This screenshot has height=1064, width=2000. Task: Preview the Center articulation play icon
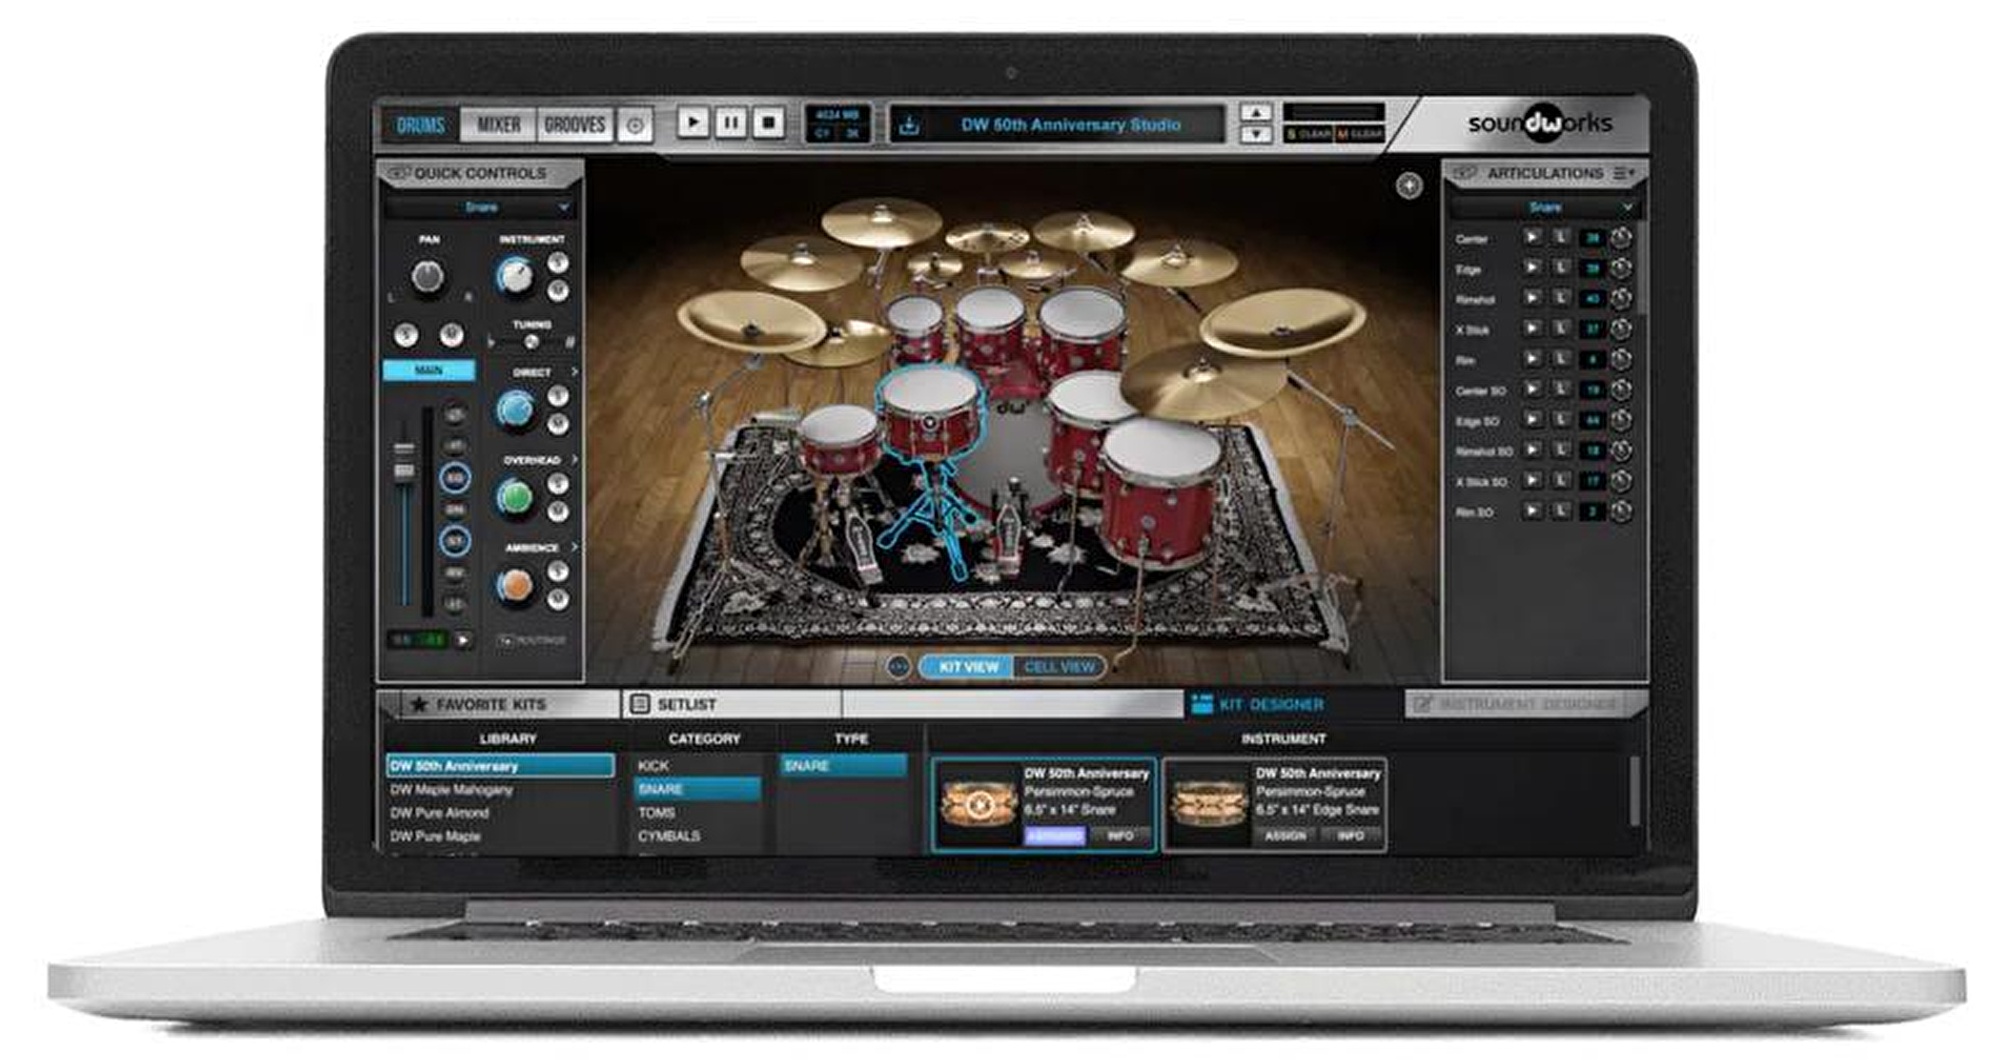click(x=1531, y=237)
